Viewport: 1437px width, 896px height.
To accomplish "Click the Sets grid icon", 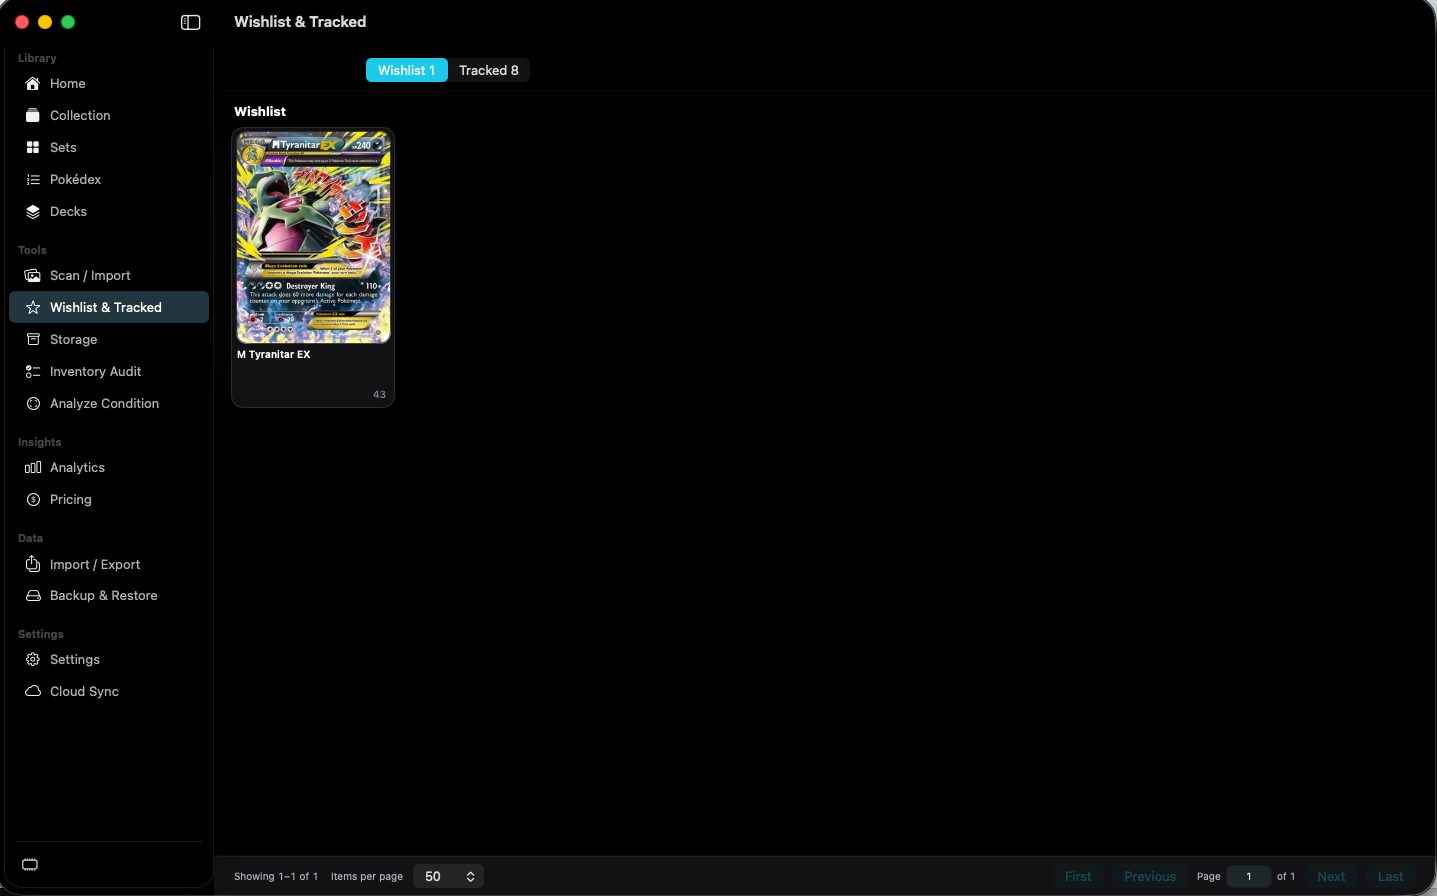I will [33, 147].
